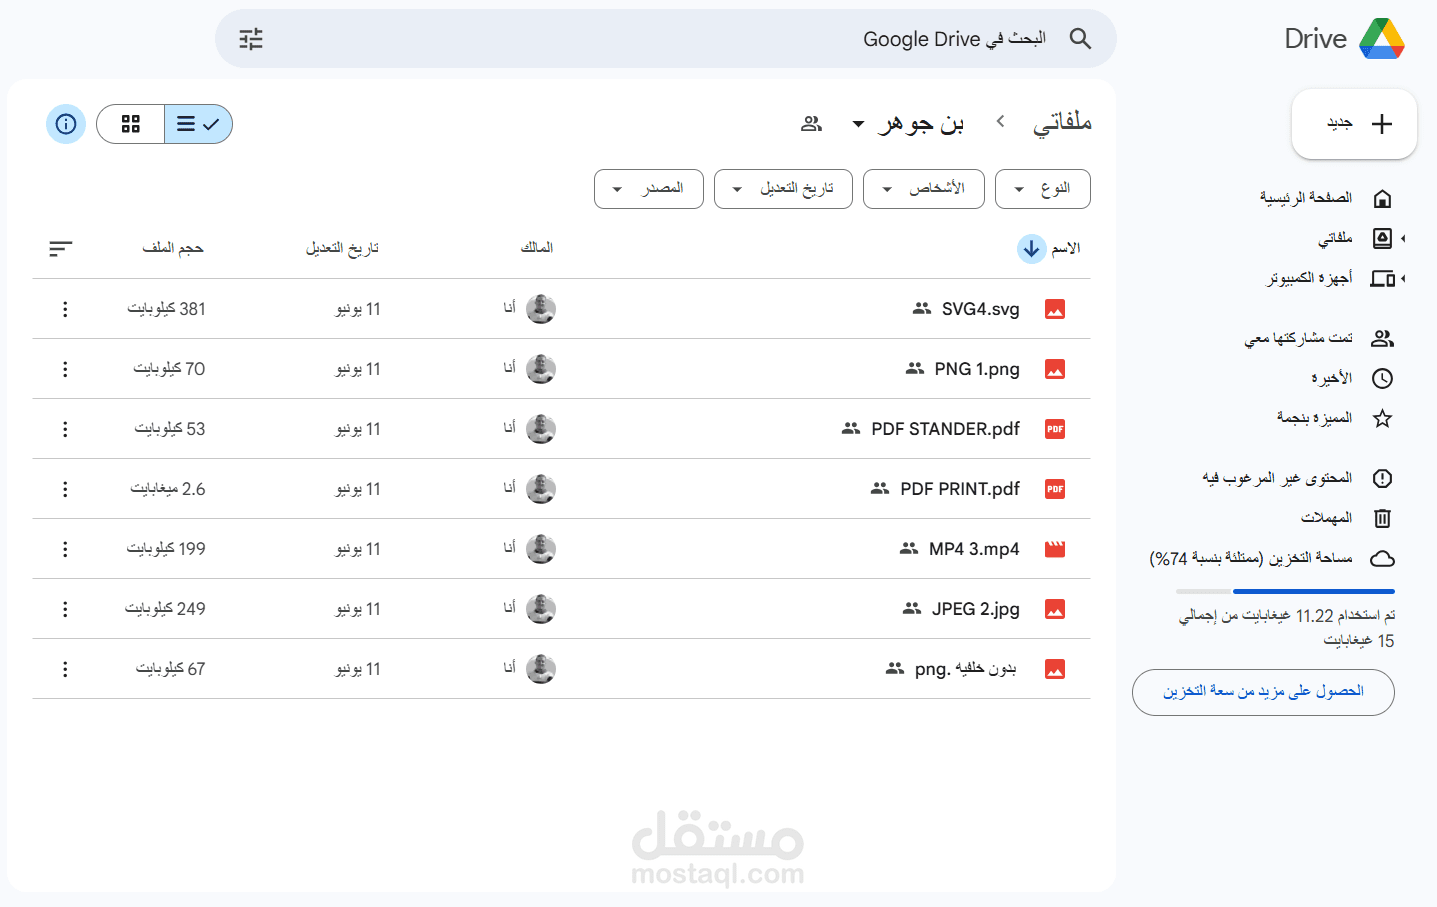Open advanced search filter options icon
This screenshot has width=1437, height=907.
coord(251,39)
